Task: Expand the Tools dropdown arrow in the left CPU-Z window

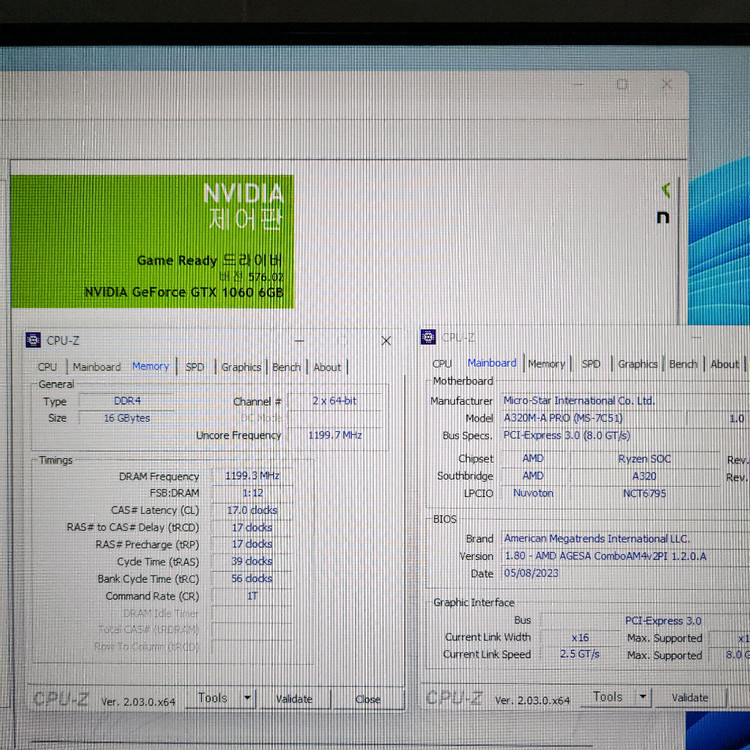Action: tap(247, 698)
